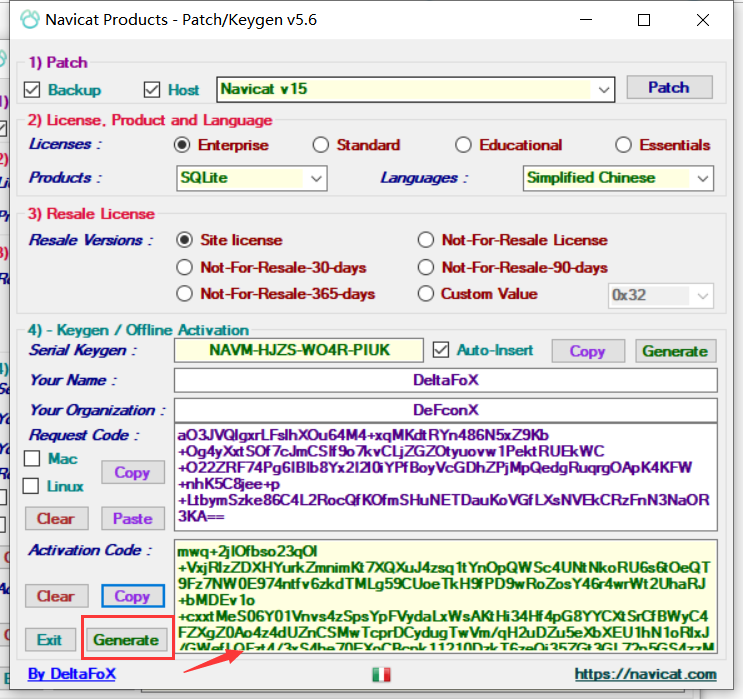Screen dimensions: 743x699
Task: Toggle the Mac checkbox
Action: (32, 459)
